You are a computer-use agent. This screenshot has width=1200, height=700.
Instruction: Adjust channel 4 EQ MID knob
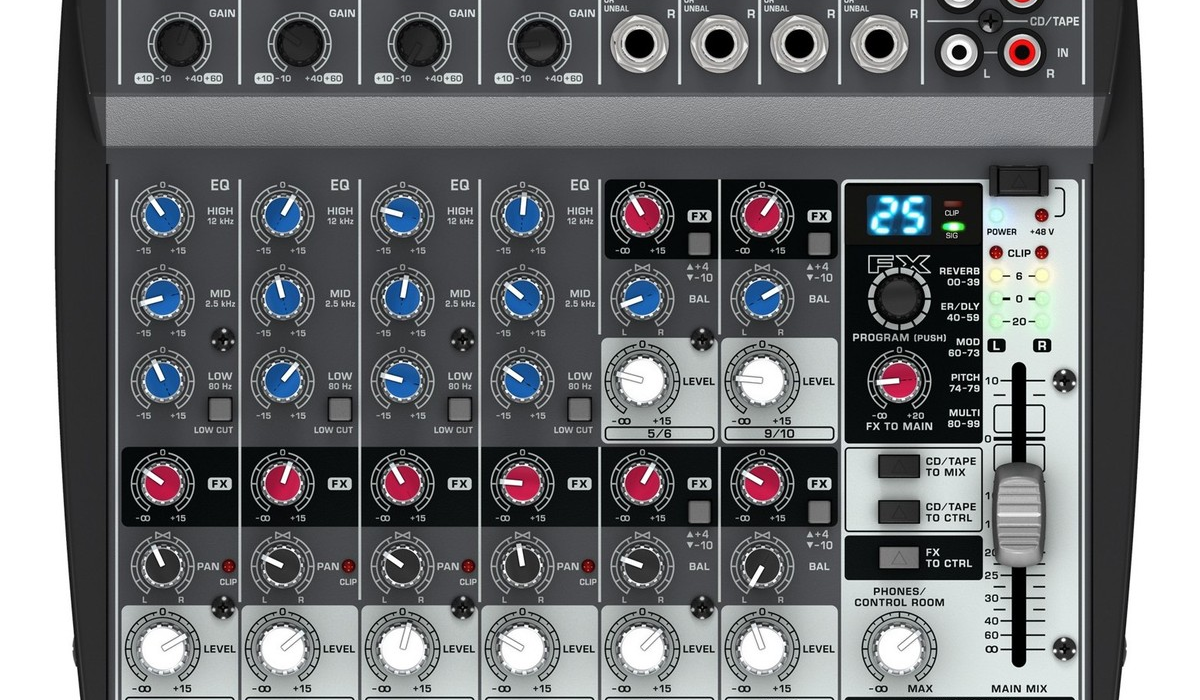click(521, 297)
